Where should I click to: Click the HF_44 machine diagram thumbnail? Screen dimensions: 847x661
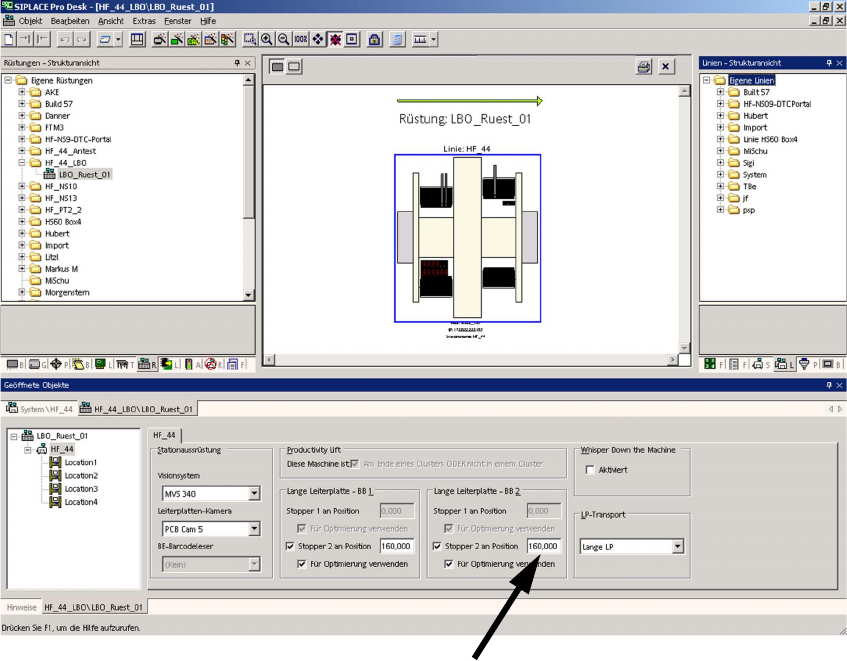point(467,238)
